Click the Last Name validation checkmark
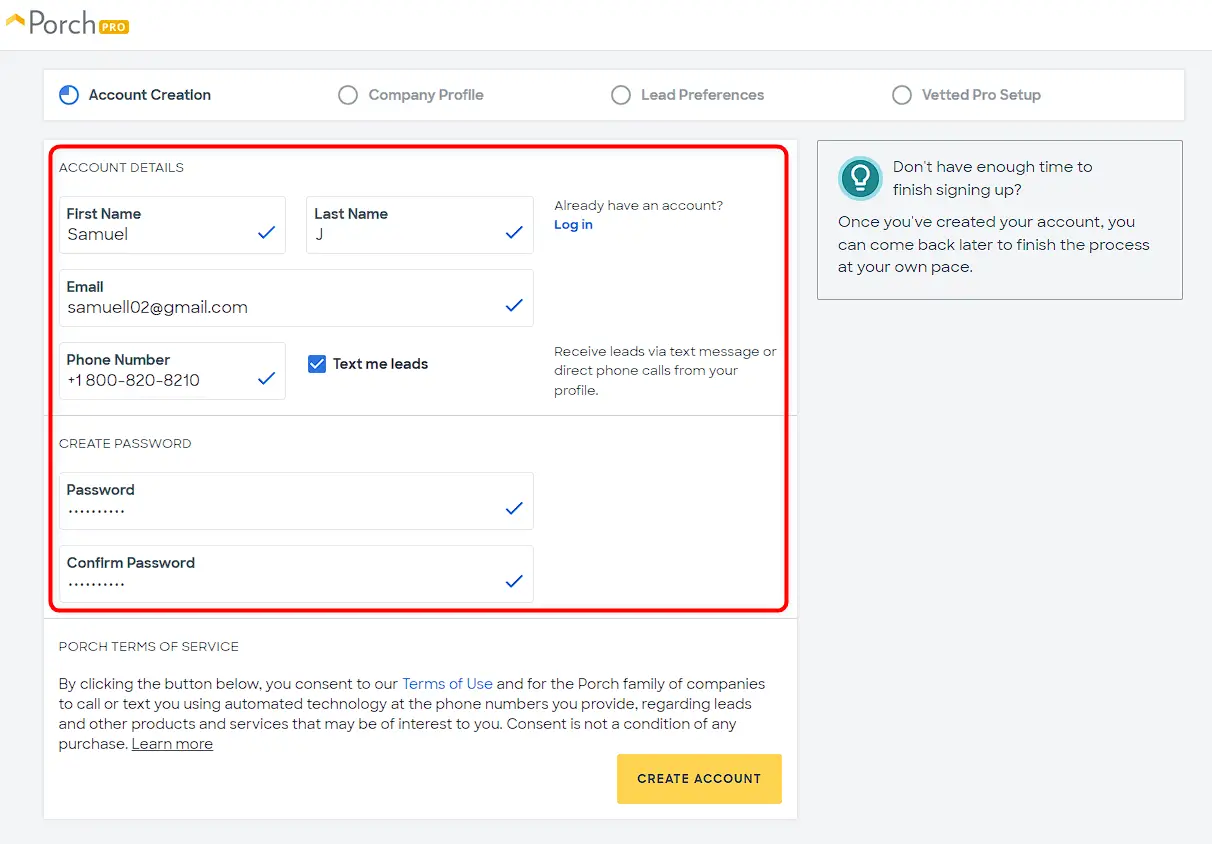 click(x=514, y=232)
